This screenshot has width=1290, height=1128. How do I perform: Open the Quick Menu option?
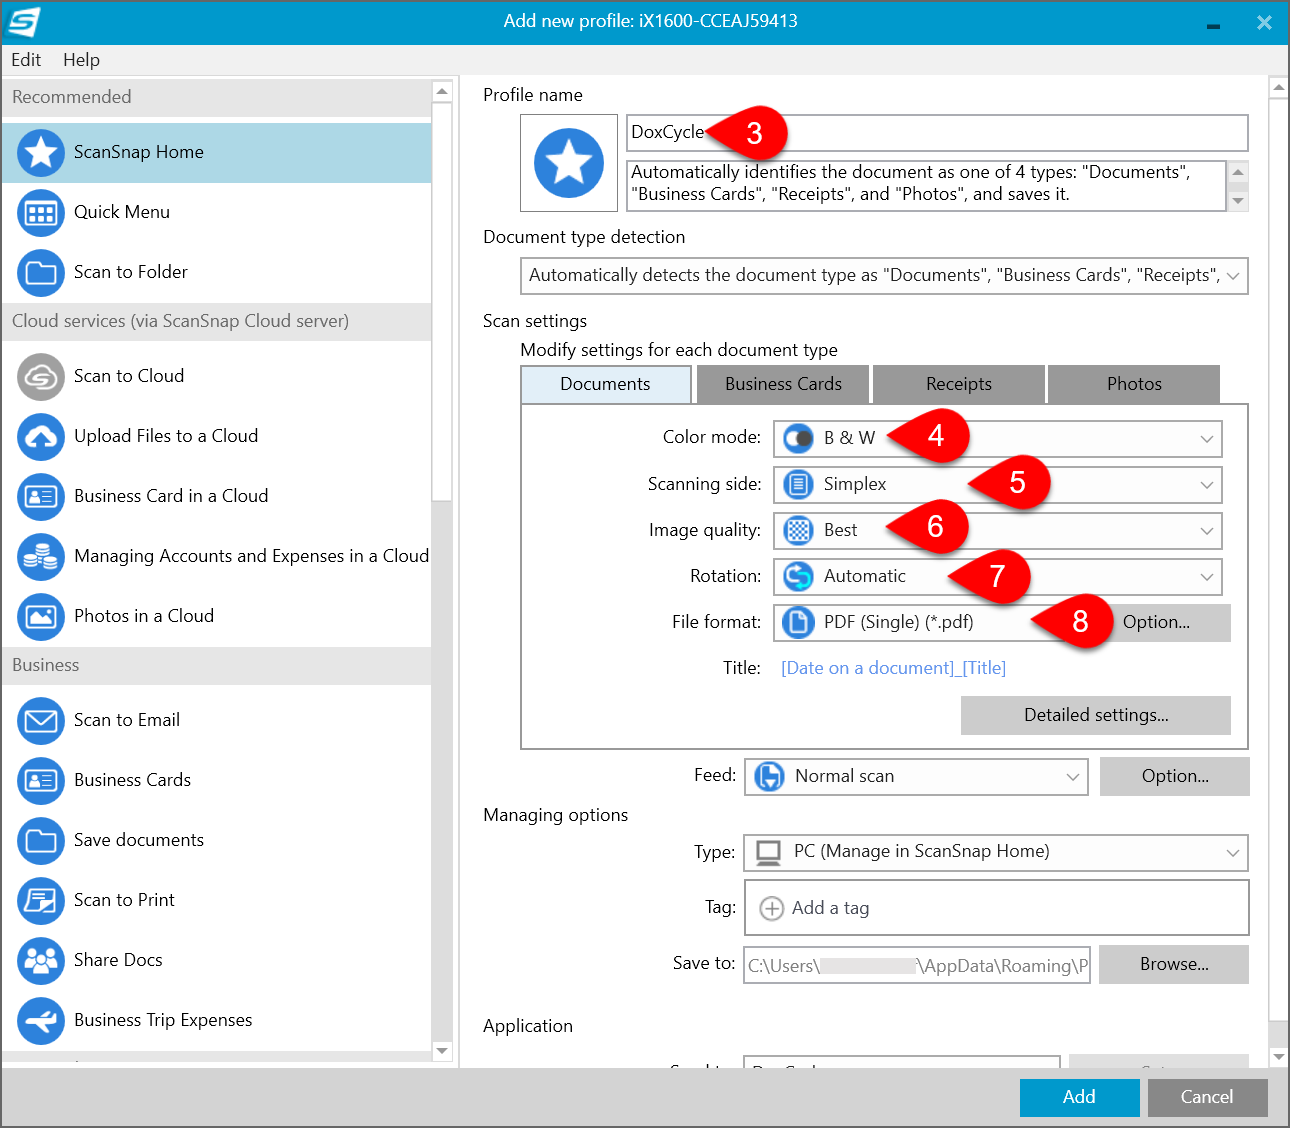(122, 212)
